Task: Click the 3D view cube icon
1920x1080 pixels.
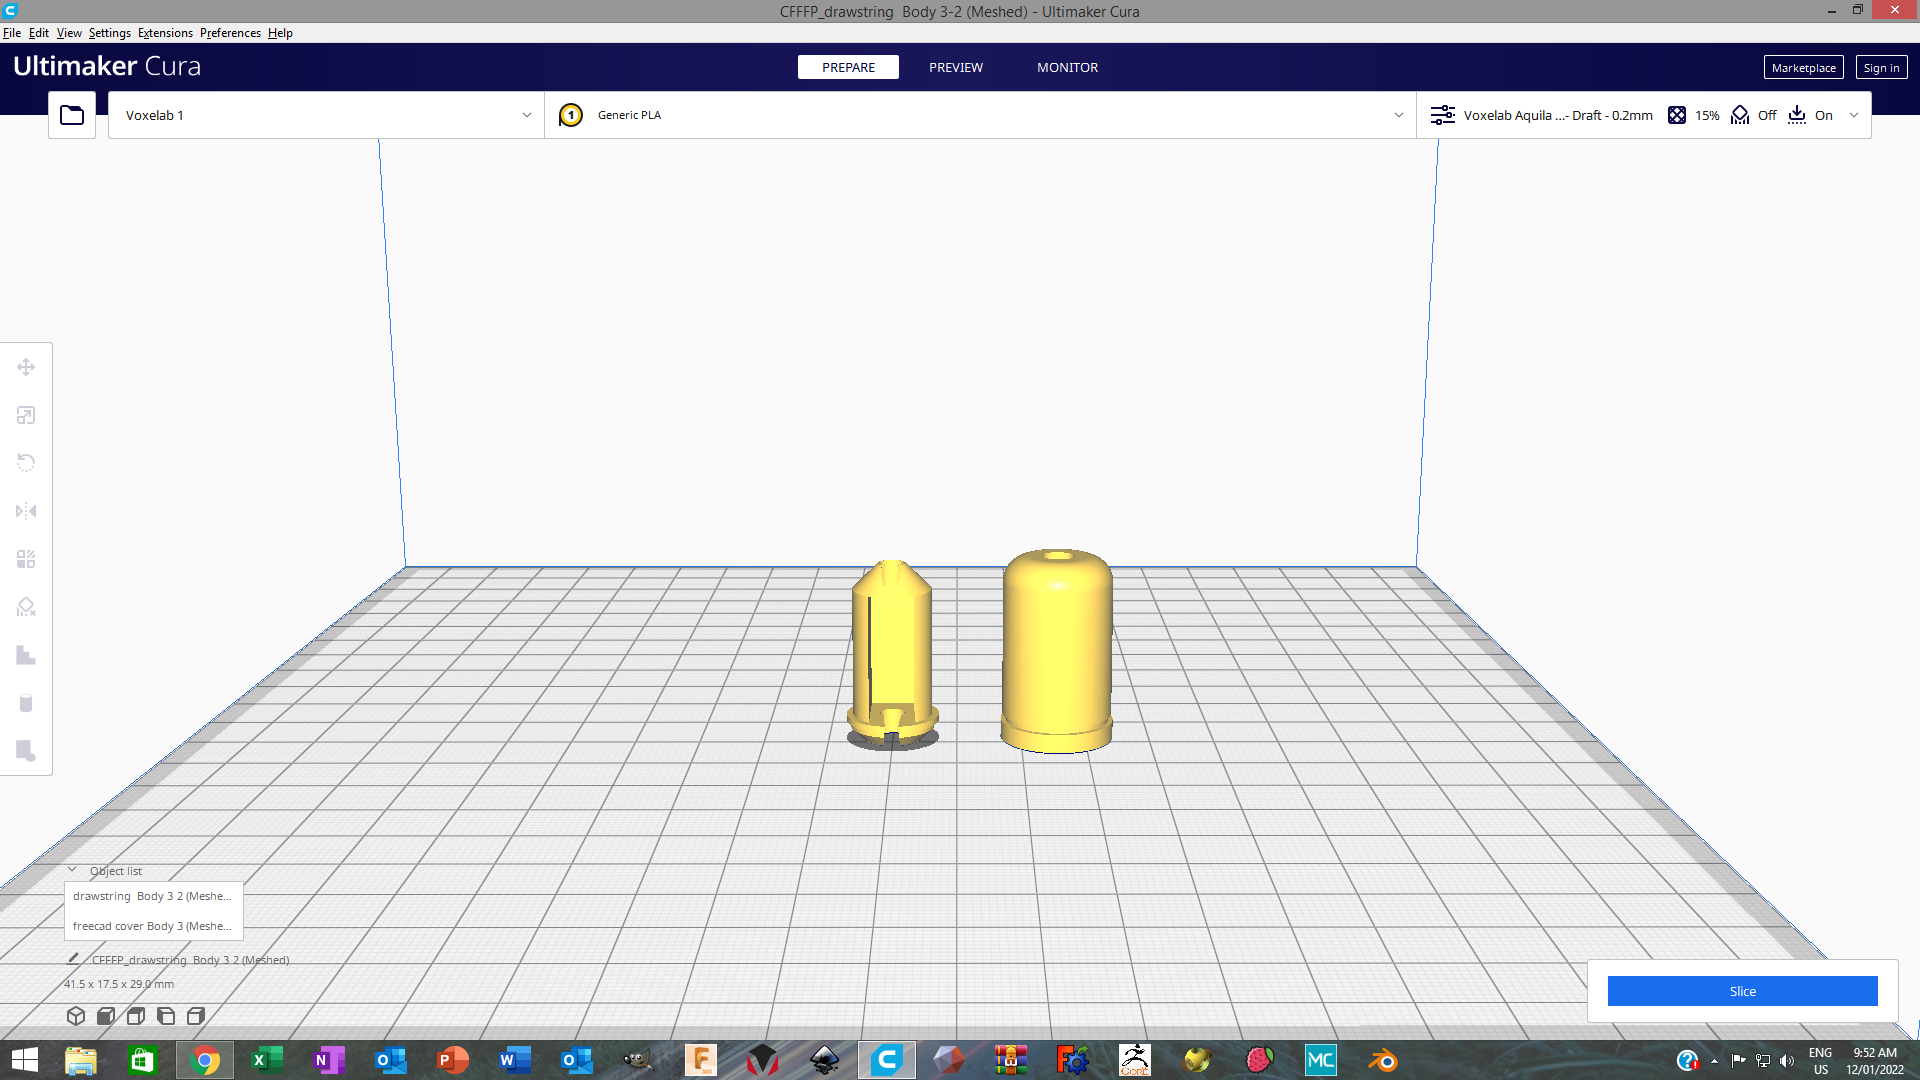Action: (76, 1016)
